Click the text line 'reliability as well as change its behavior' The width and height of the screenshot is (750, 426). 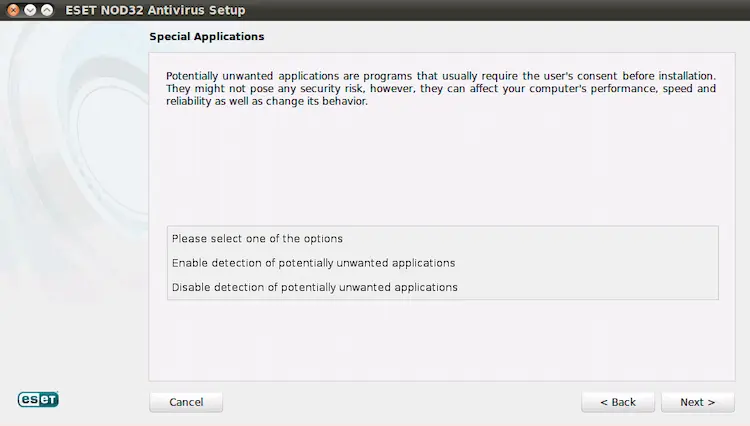coord(267,101)
